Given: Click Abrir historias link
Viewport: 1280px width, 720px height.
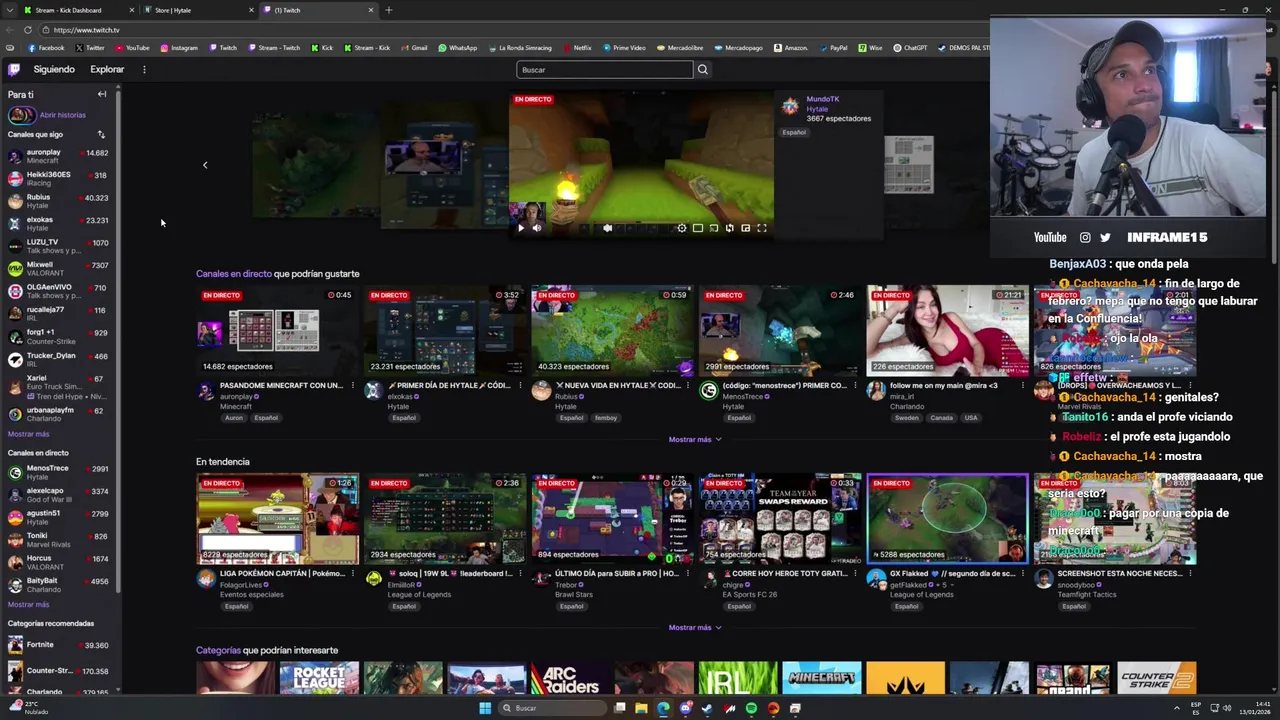Looking at the screenshot, I should 62,115.
